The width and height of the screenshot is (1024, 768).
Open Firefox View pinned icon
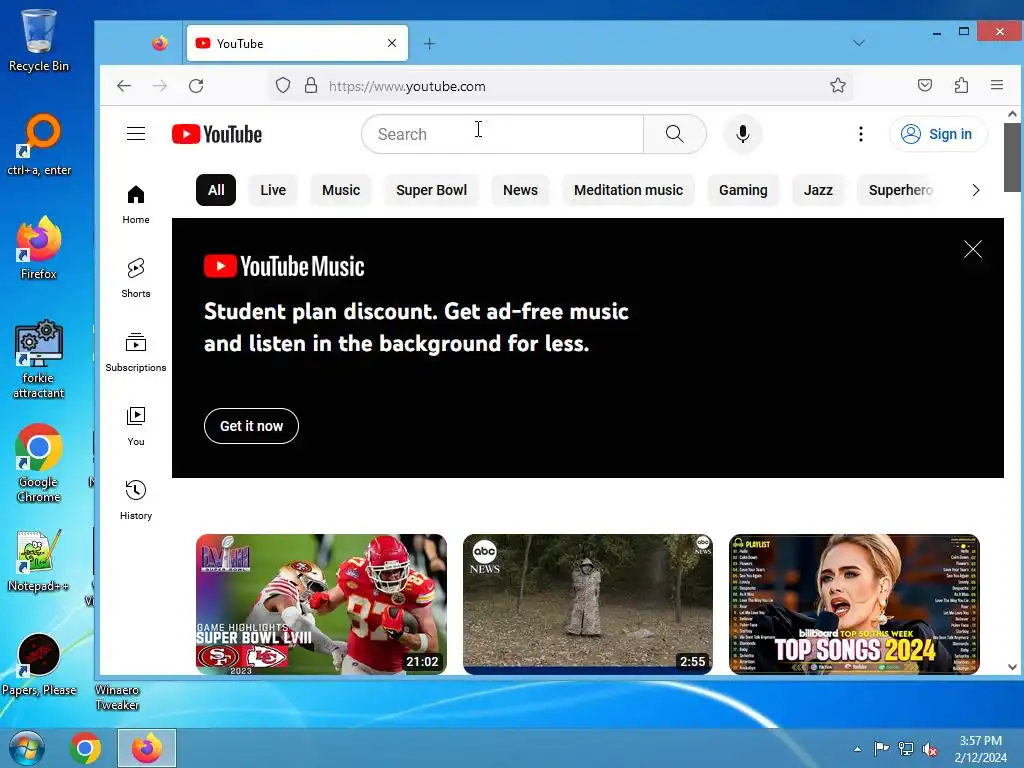pos(160,43)
